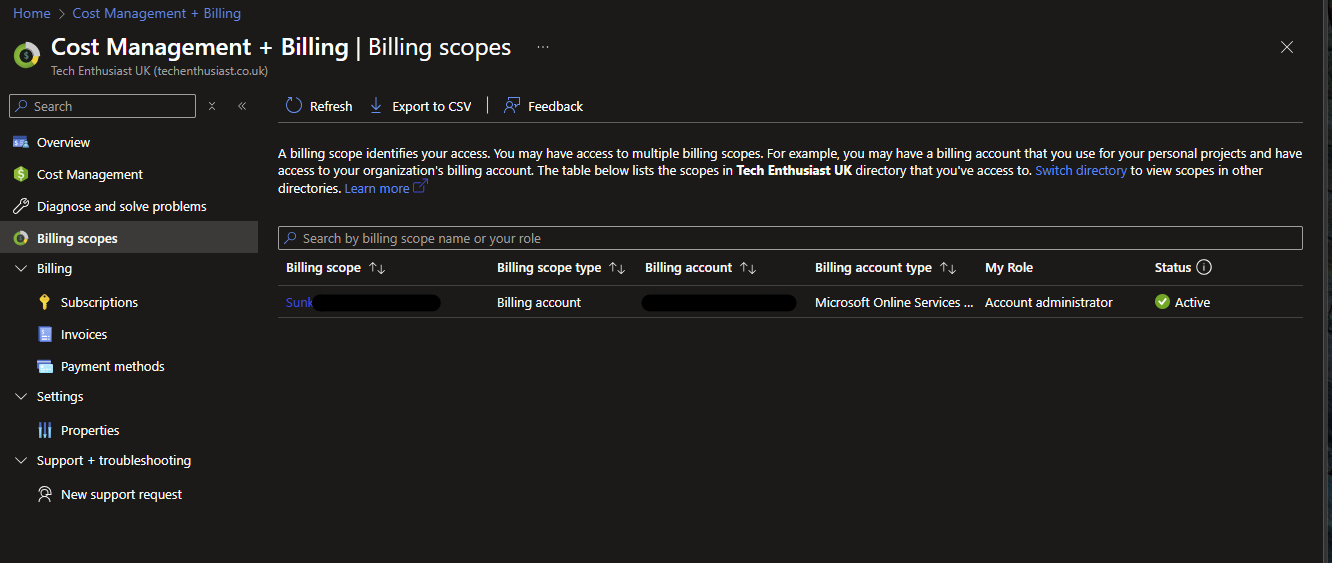Image resolution: width=1332 pixels, height=563 pixels.
Task: Click the Billing scope type header
Action: (549, 268)
